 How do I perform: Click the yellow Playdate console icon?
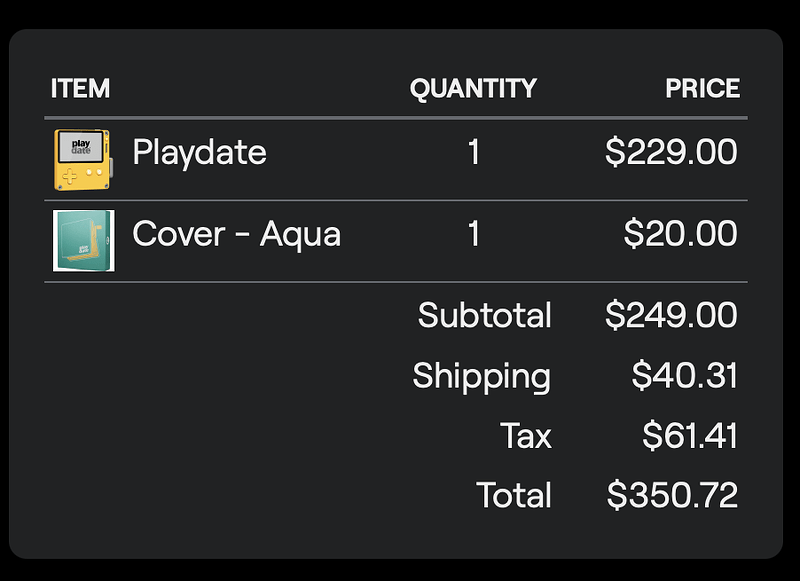tap(82, 159)
